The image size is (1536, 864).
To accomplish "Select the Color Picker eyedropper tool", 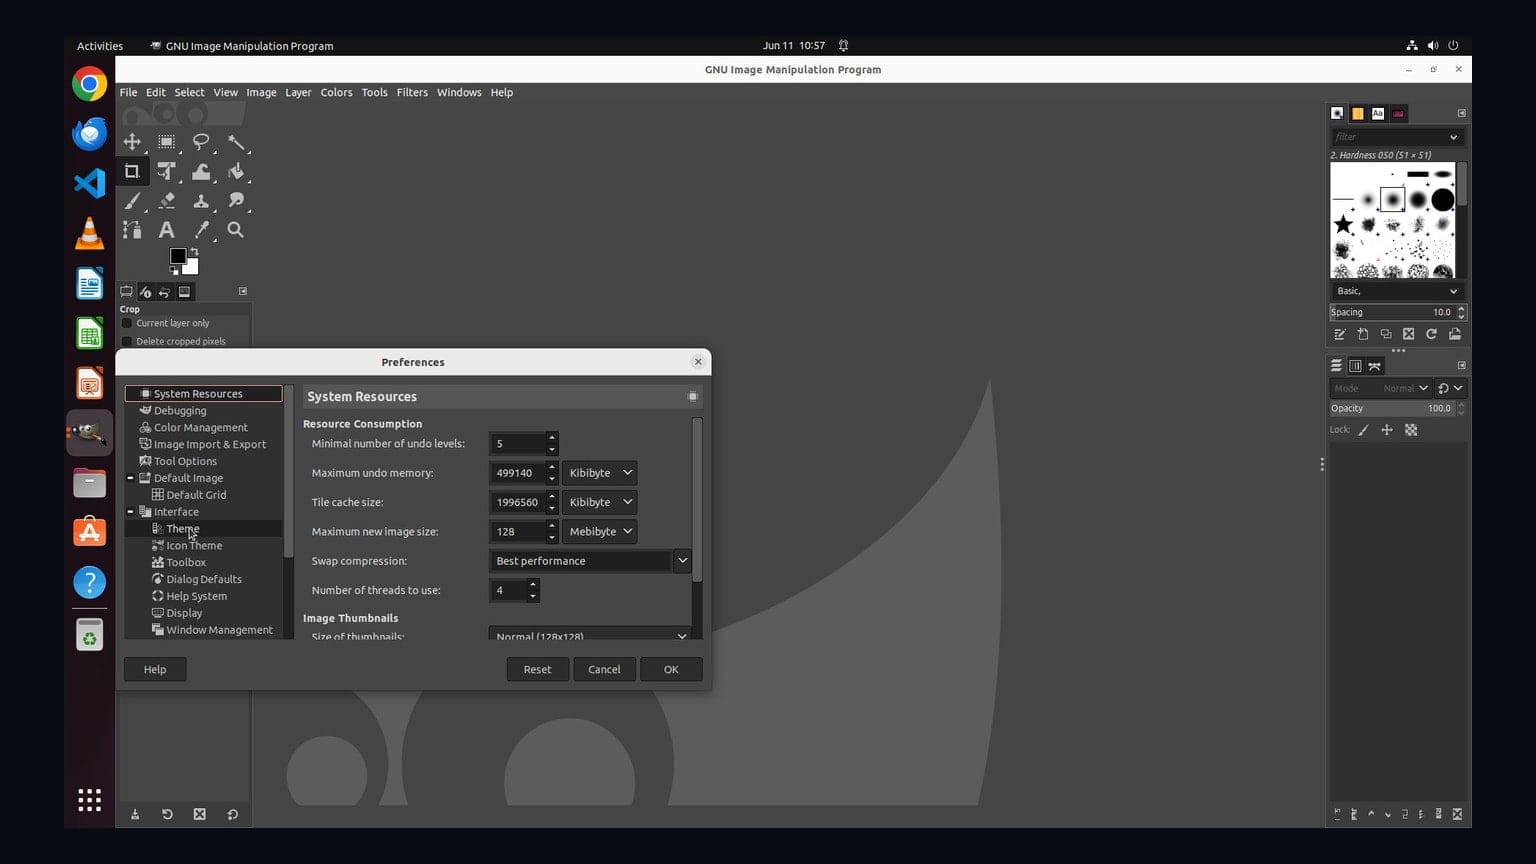I will click(201, 230).
